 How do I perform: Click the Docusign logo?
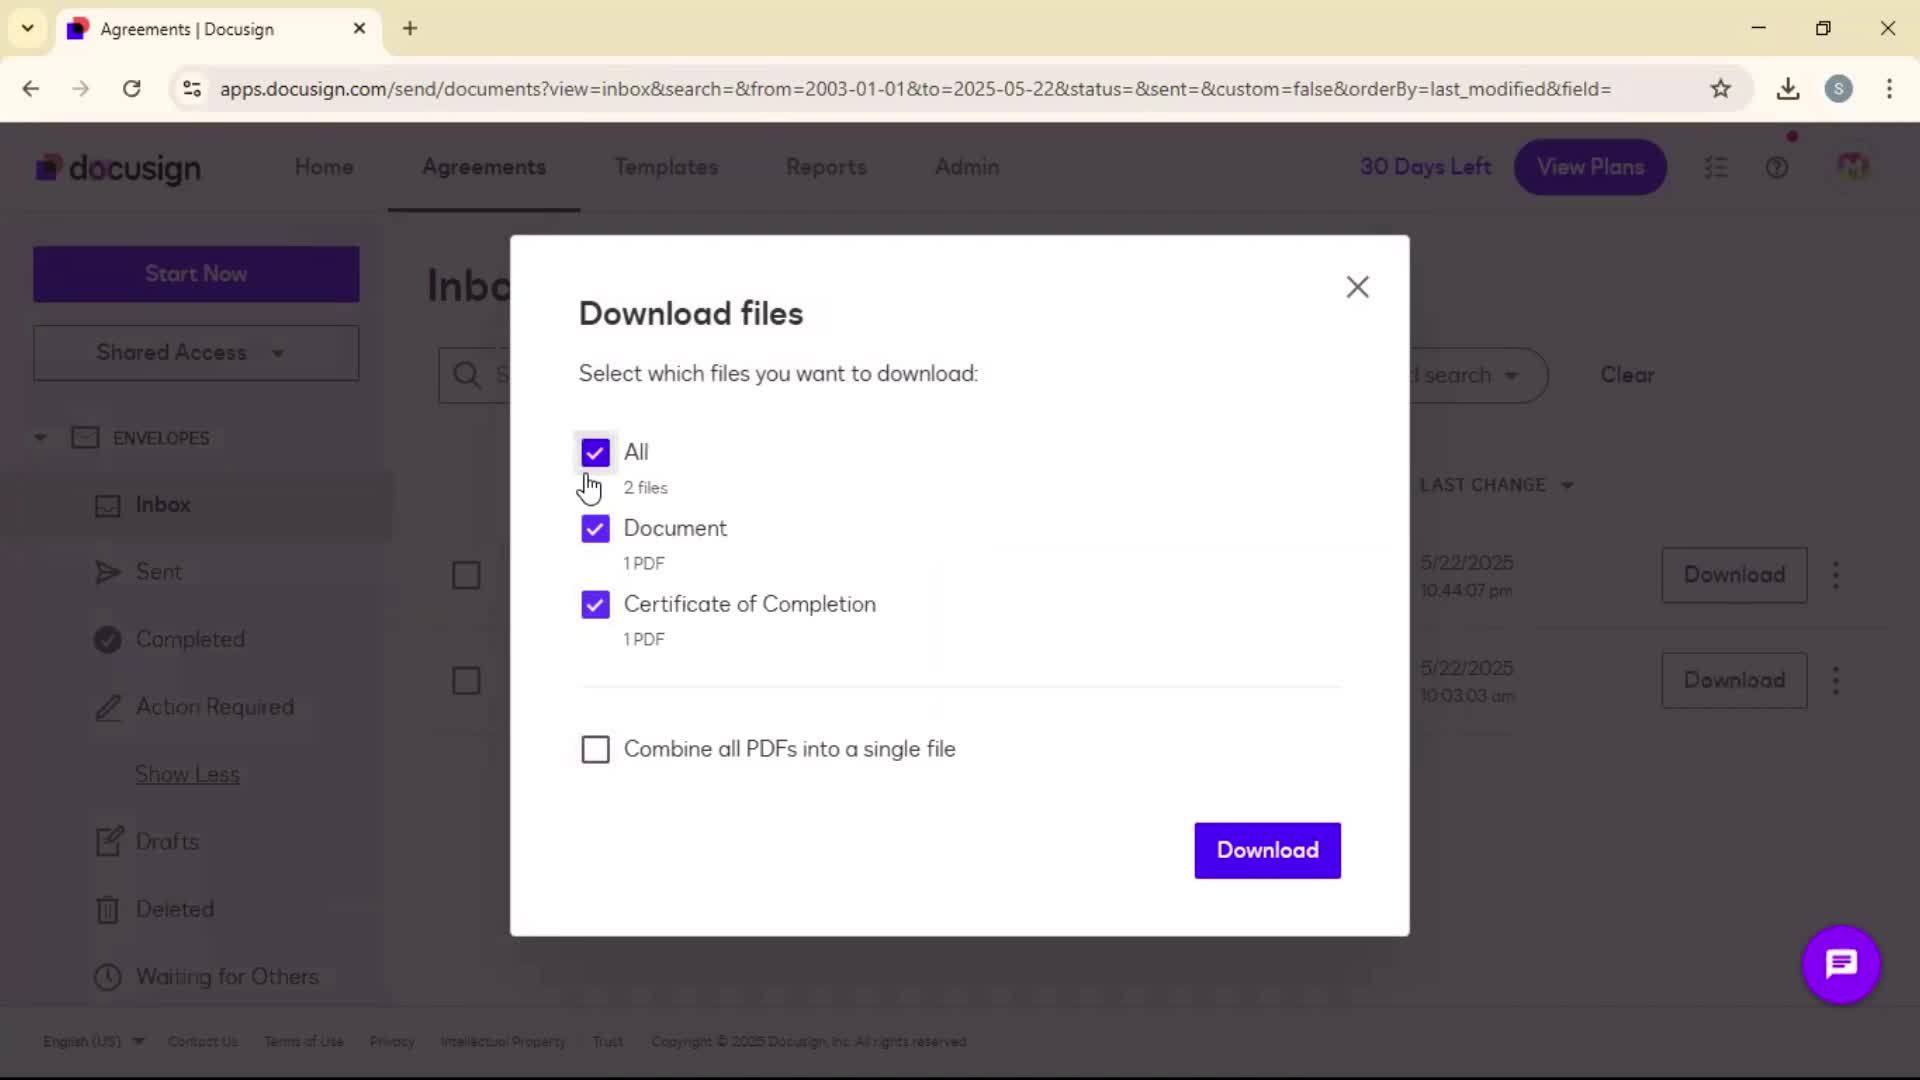click(x=118, y=168)
